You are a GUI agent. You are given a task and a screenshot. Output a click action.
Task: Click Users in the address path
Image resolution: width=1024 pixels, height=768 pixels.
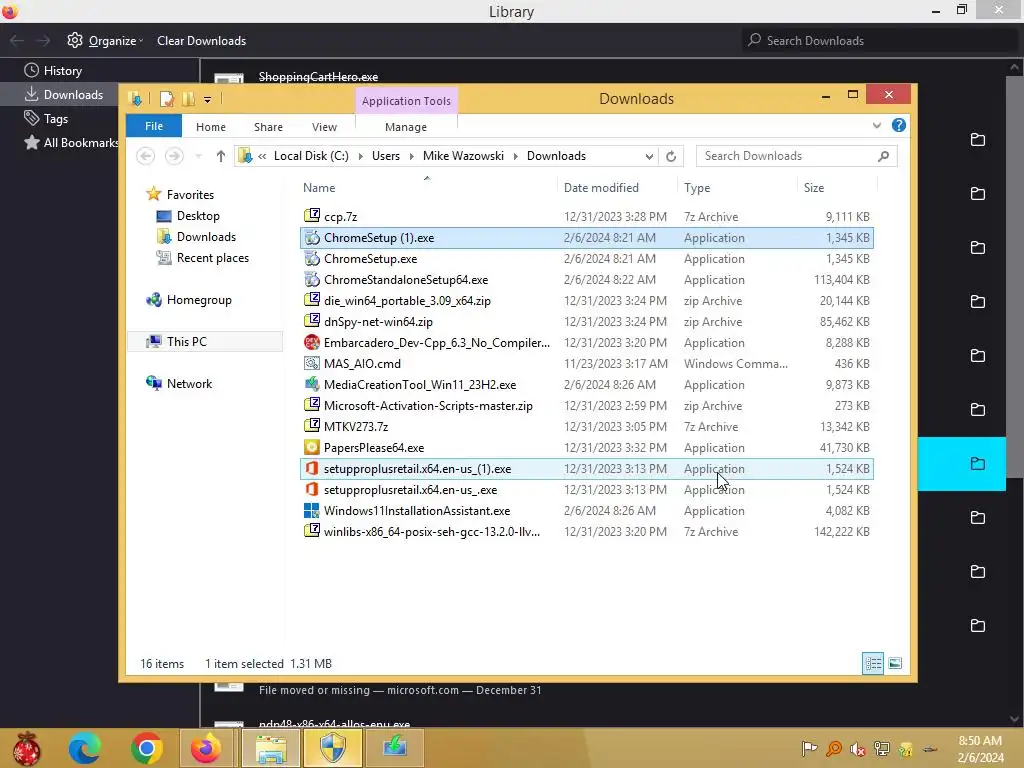[385, 156]
